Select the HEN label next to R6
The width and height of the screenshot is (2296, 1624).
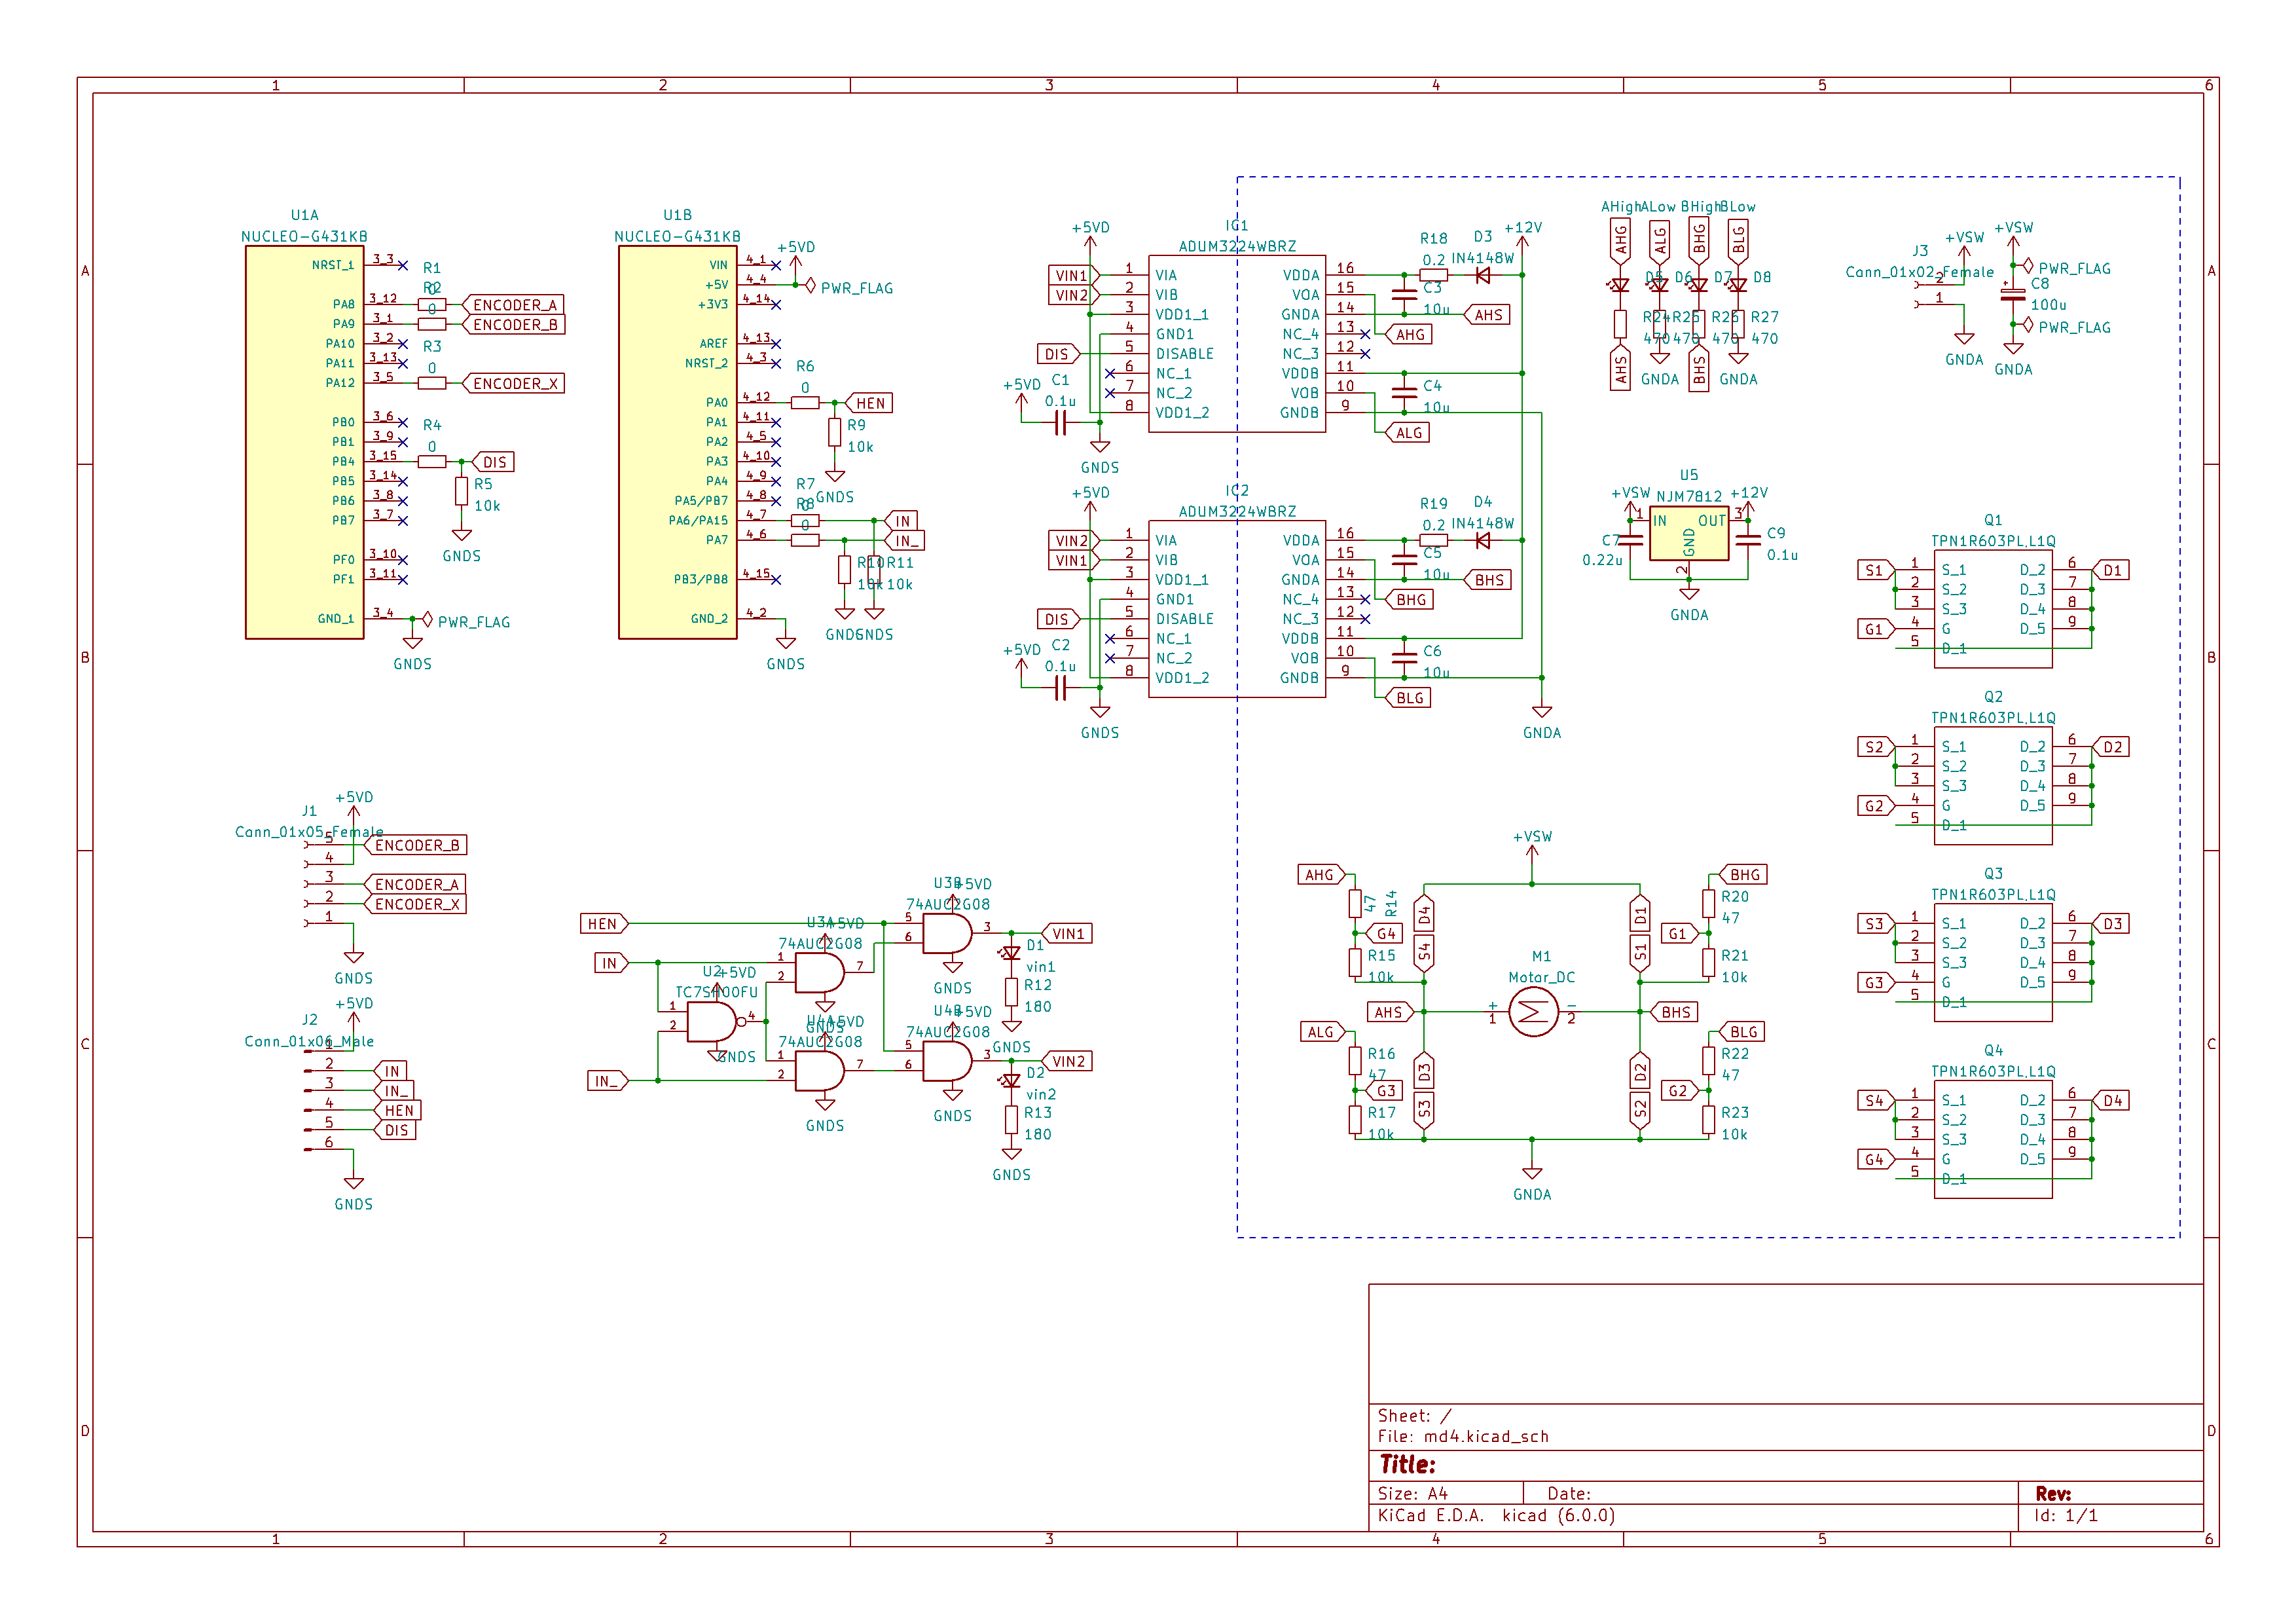(x=869, y=404)
